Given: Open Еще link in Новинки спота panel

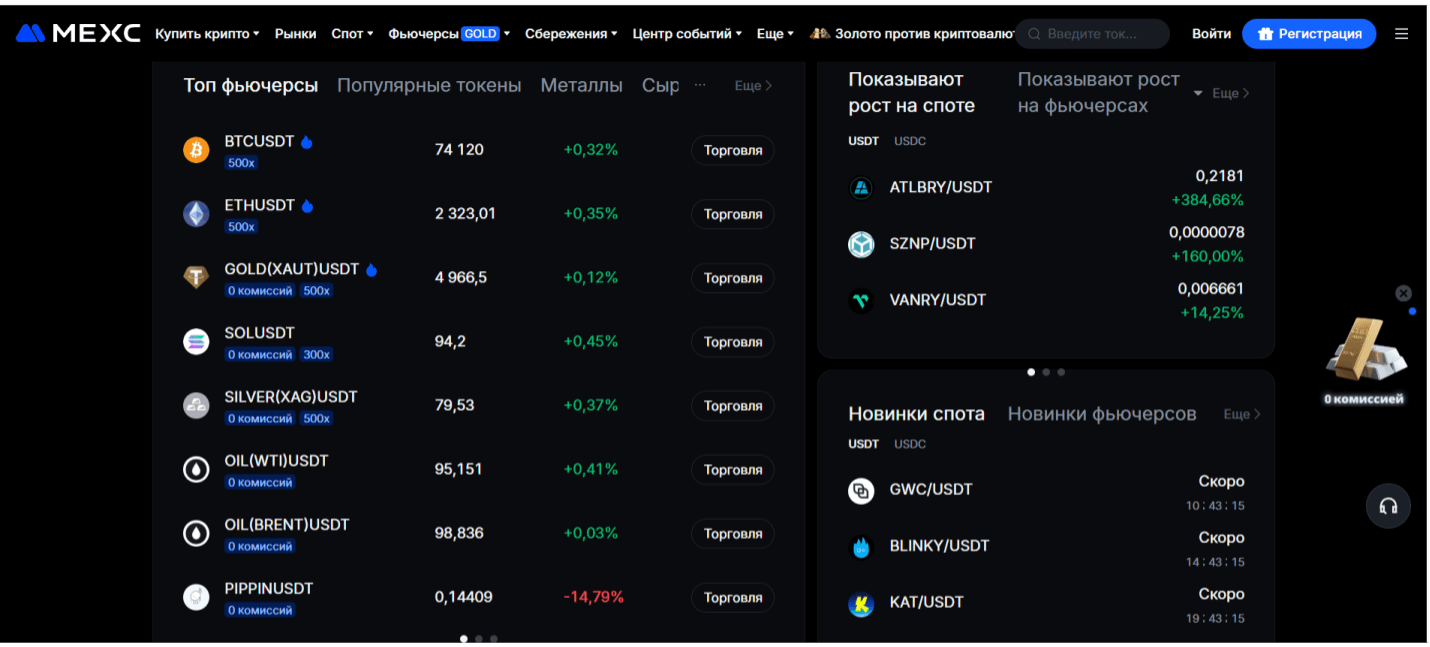Looking at the screenshot, I should coord(1242,414).
